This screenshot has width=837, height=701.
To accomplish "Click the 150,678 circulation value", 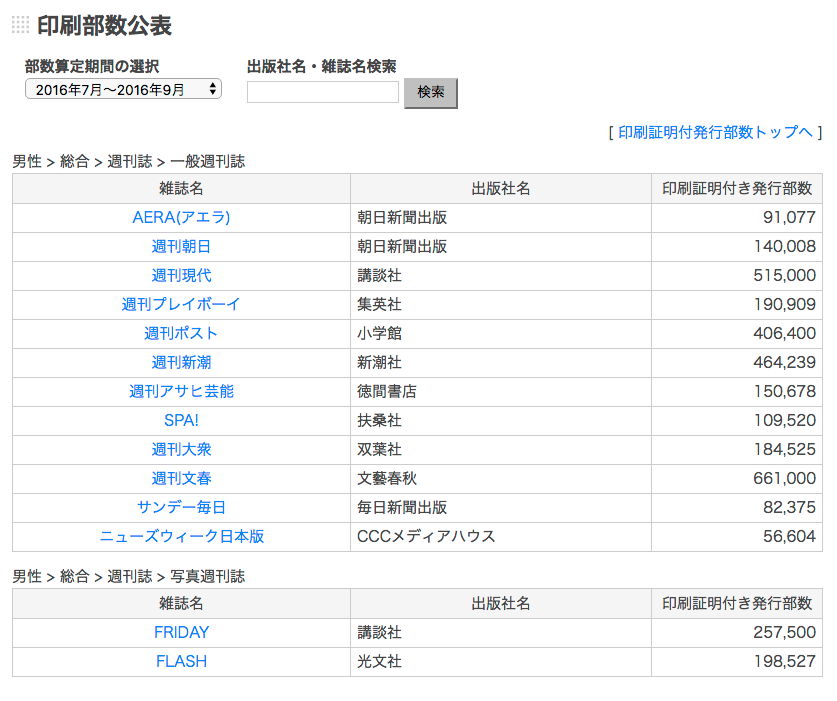I will [x=785, y=391].
